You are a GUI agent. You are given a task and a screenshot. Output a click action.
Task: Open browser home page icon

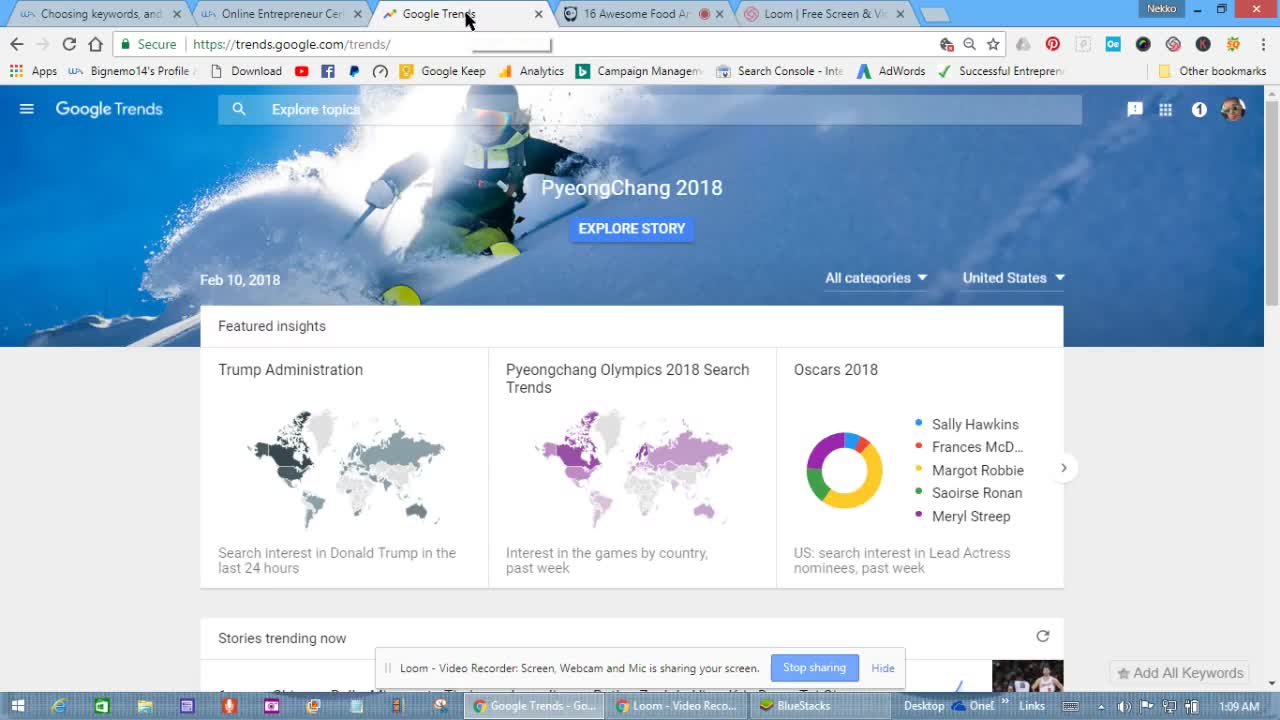tap(95, 44)
